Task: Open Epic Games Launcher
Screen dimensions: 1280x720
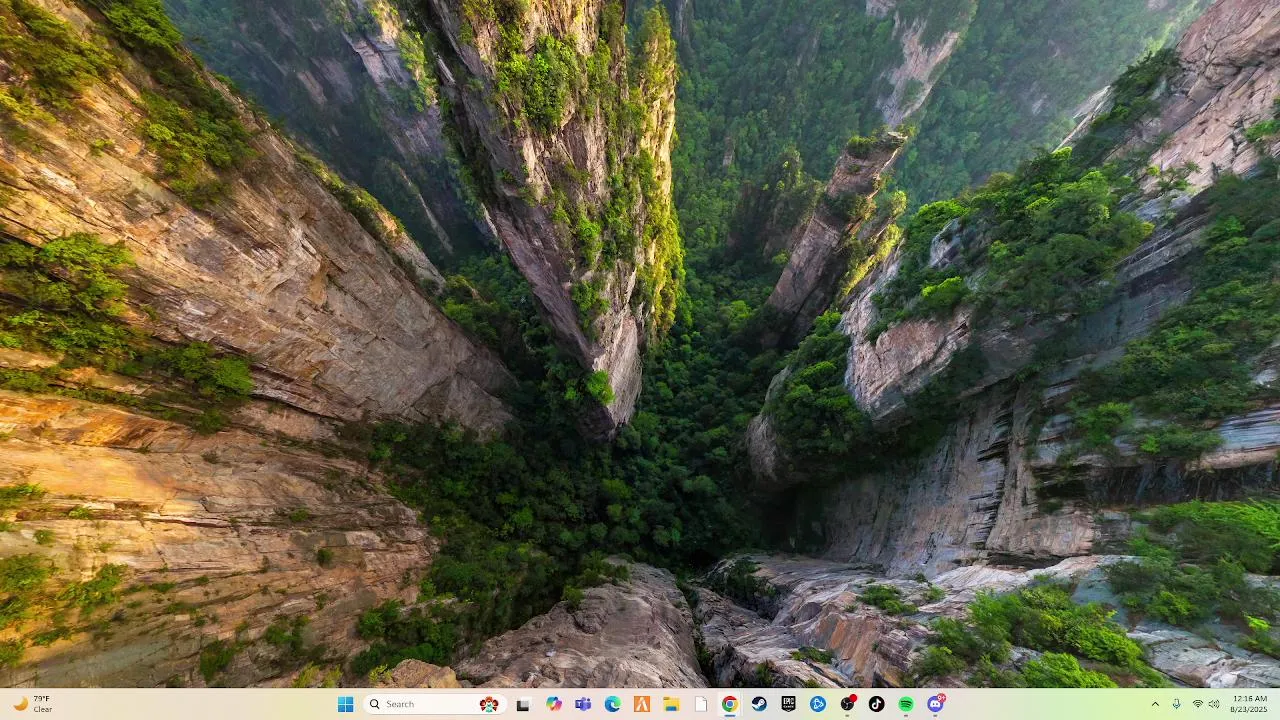Action: click(x=788, y=704)
